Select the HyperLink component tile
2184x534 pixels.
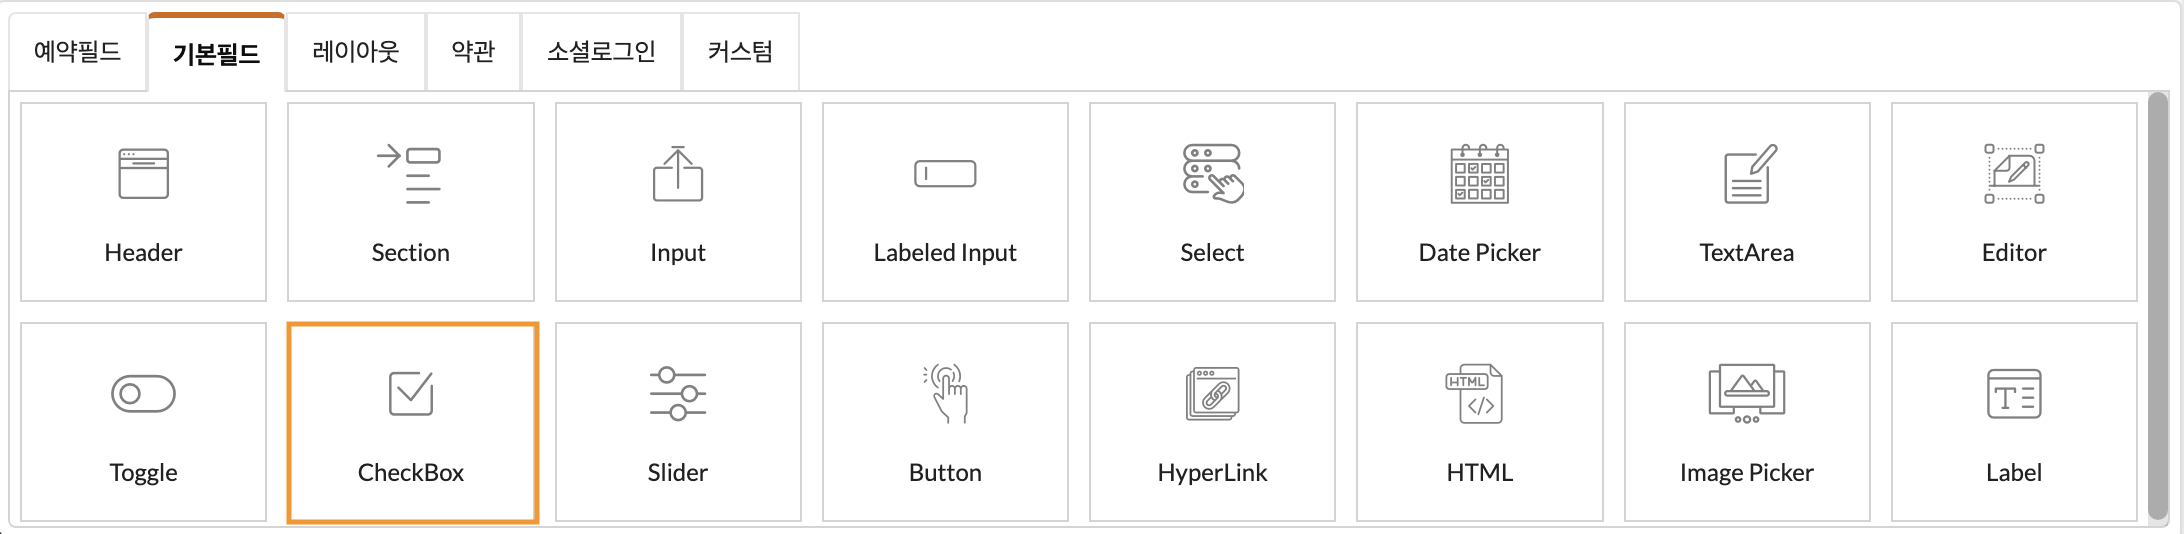[1212, 422]
